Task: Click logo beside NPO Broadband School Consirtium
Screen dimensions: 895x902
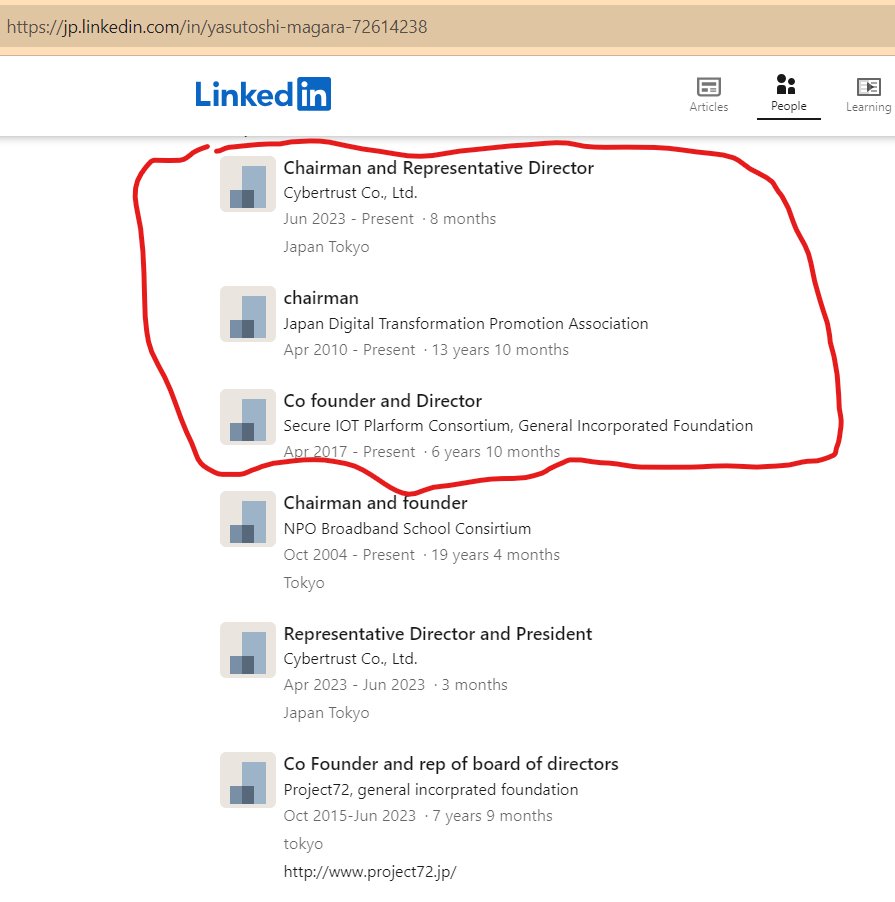Action: click(x=248, y=519)
